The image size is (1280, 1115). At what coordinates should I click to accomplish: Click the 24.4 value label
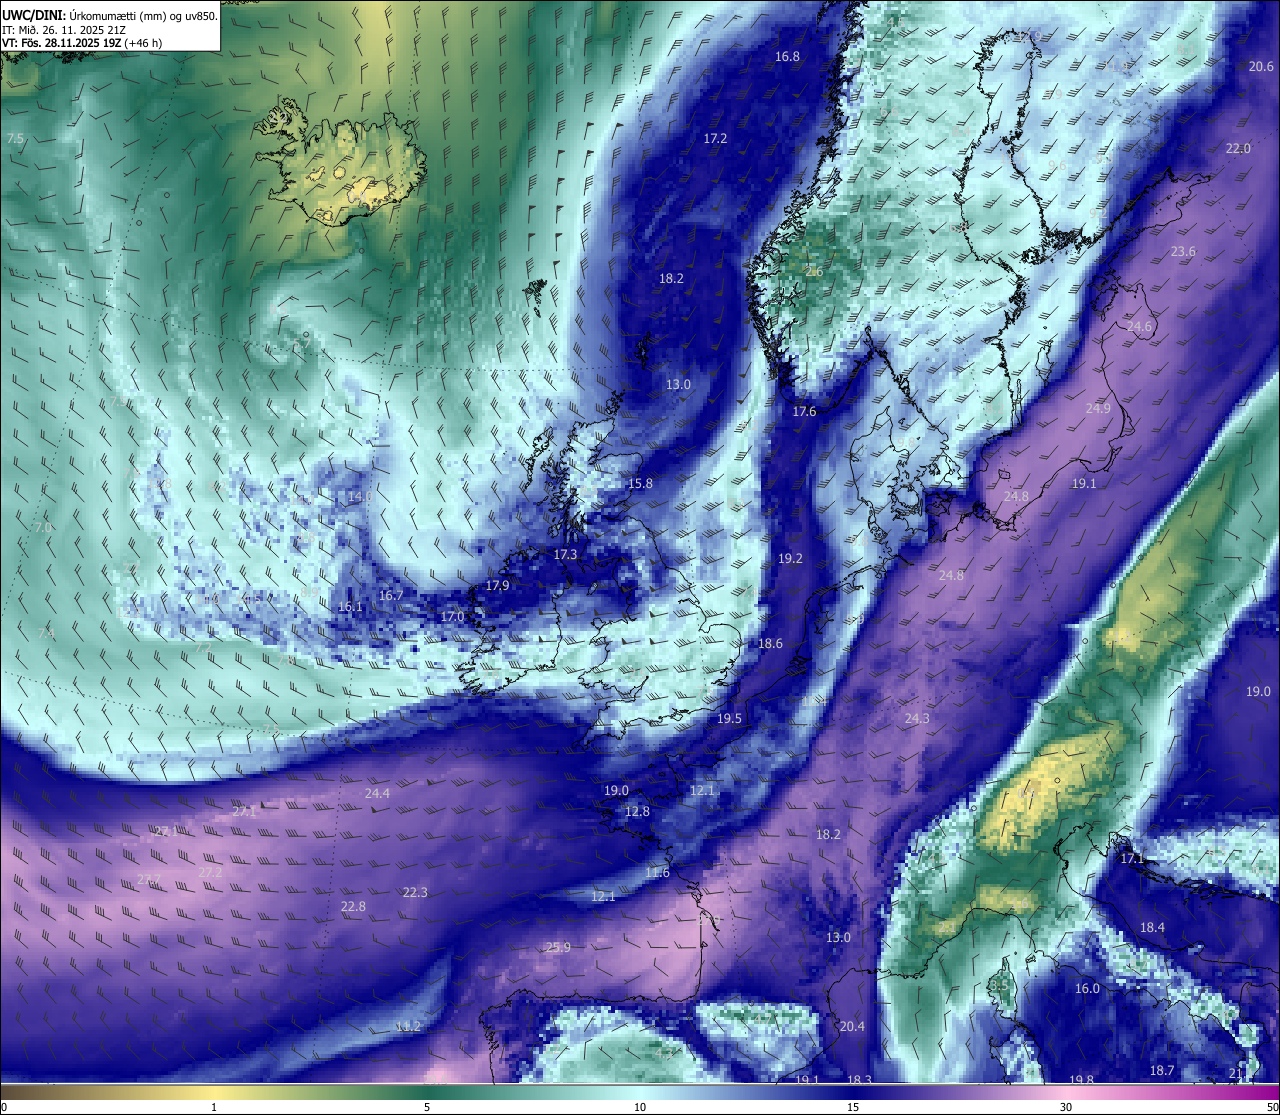(x=377, y=794)
